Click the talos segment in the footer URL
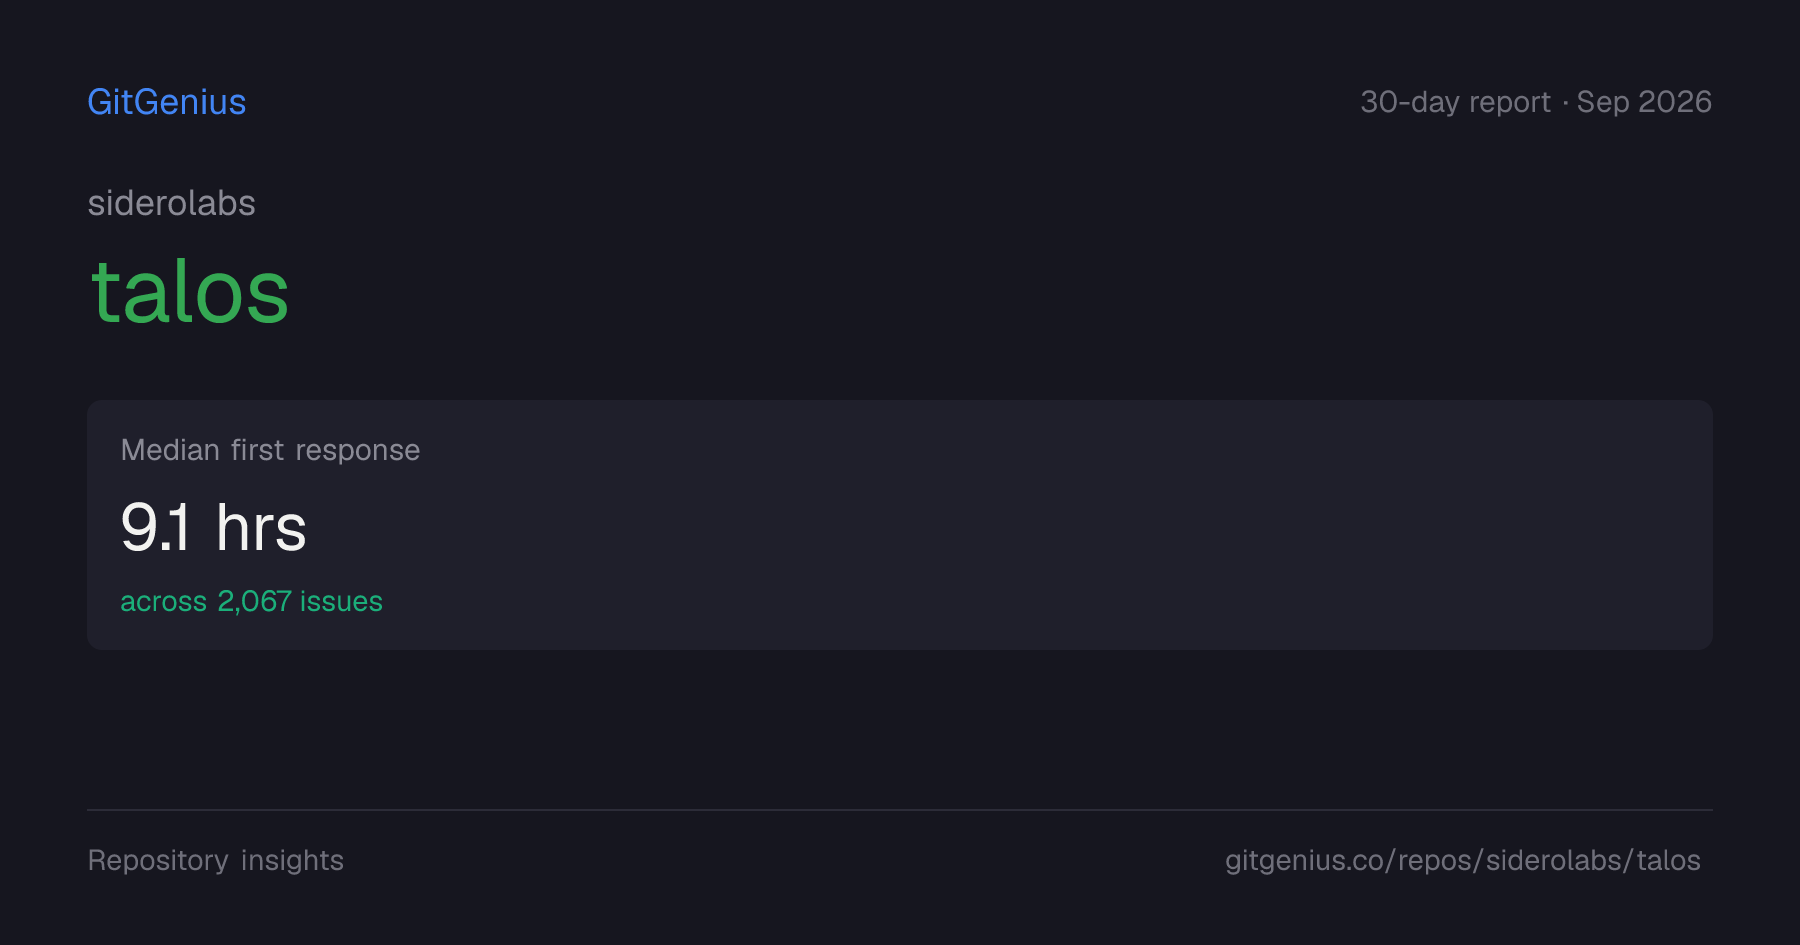 coord(1668,860)
